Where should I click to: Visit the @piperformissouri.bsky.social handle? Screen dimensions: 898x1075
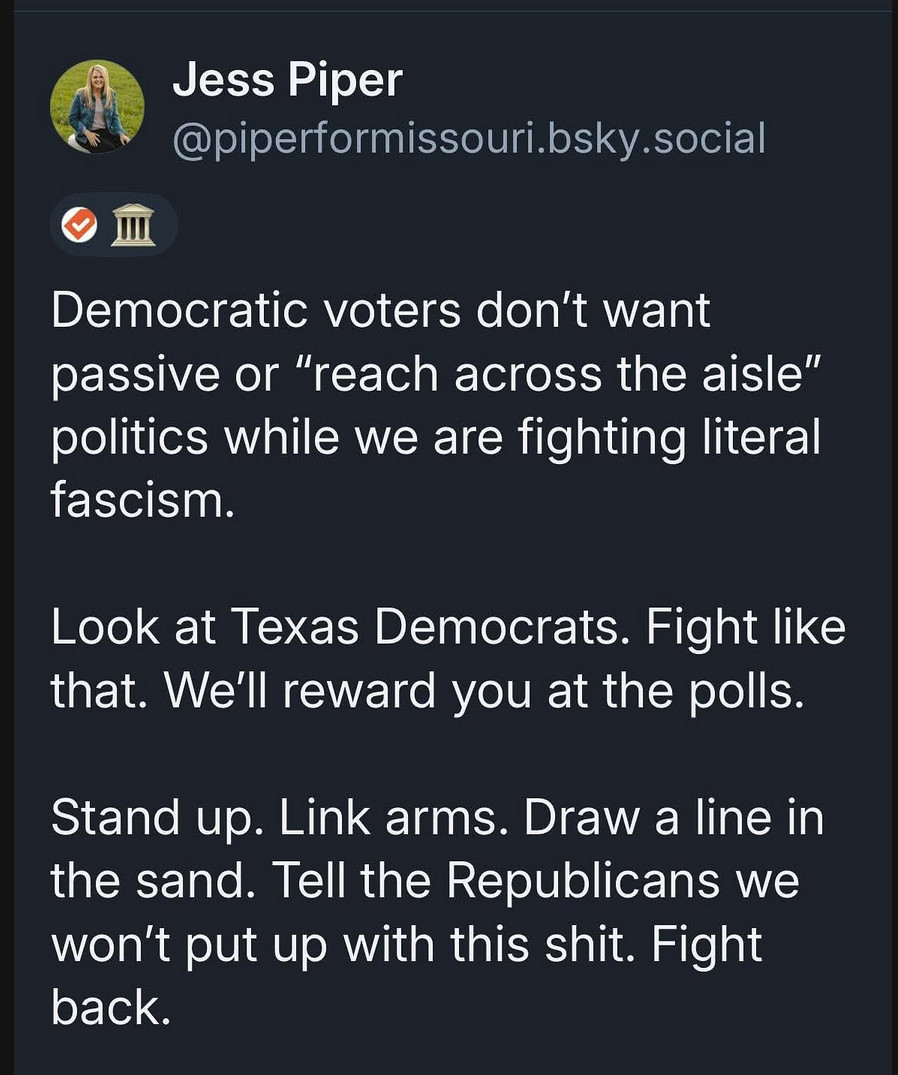[469, 138]
